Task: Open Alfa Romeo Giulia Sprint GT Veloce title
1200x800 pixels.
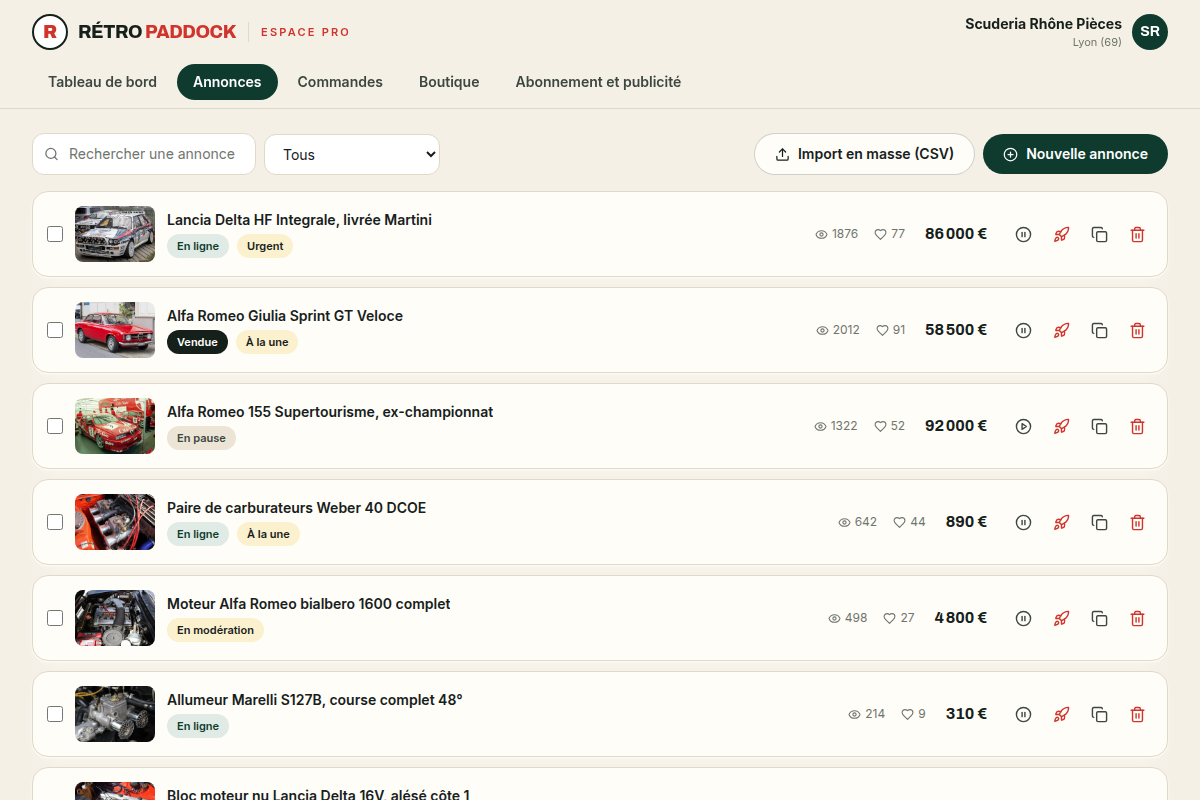Action: [x=285, y=316]
